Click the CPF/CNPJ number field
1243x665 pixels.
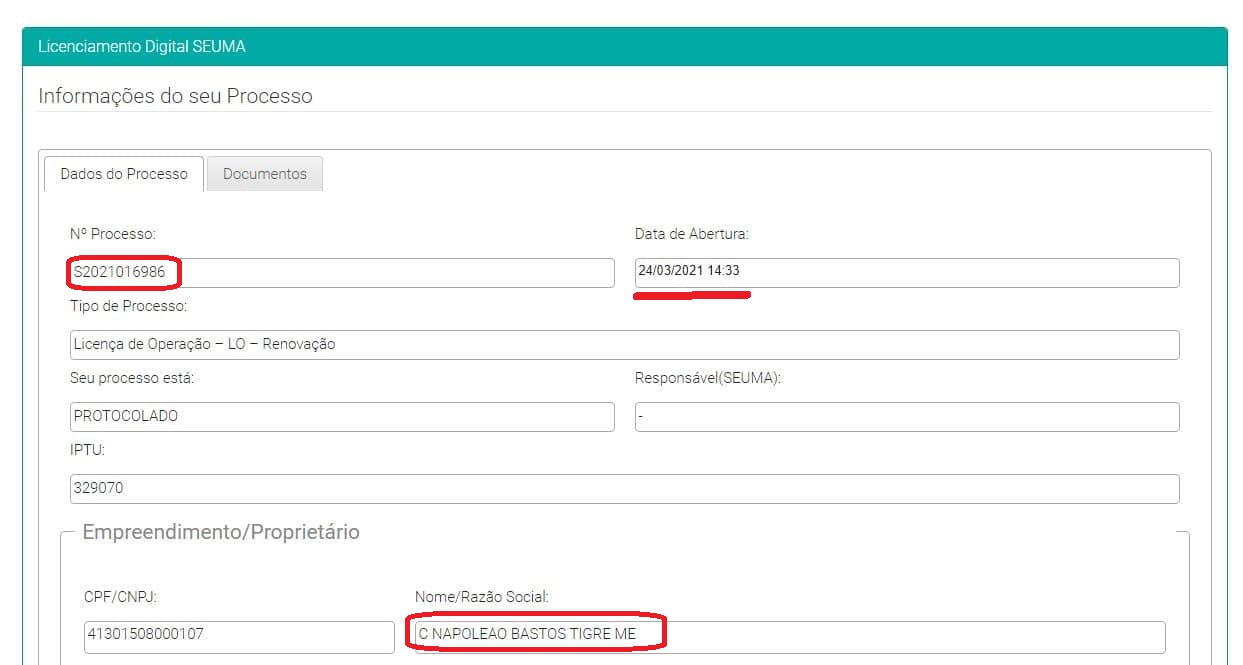pos(239,636)
